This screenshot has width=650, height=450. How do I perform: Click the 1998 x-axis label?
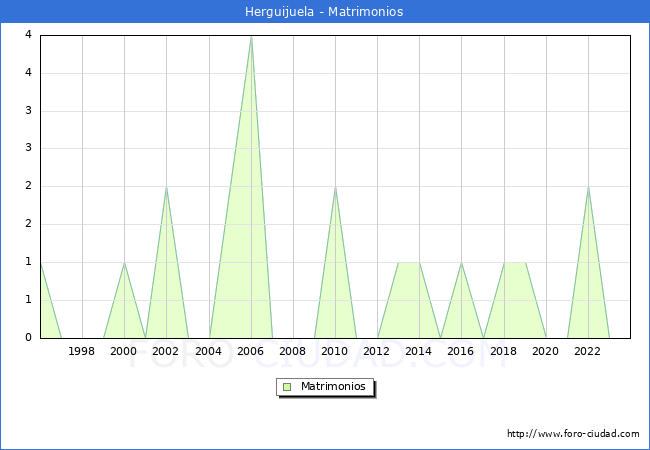pos(82,351)
